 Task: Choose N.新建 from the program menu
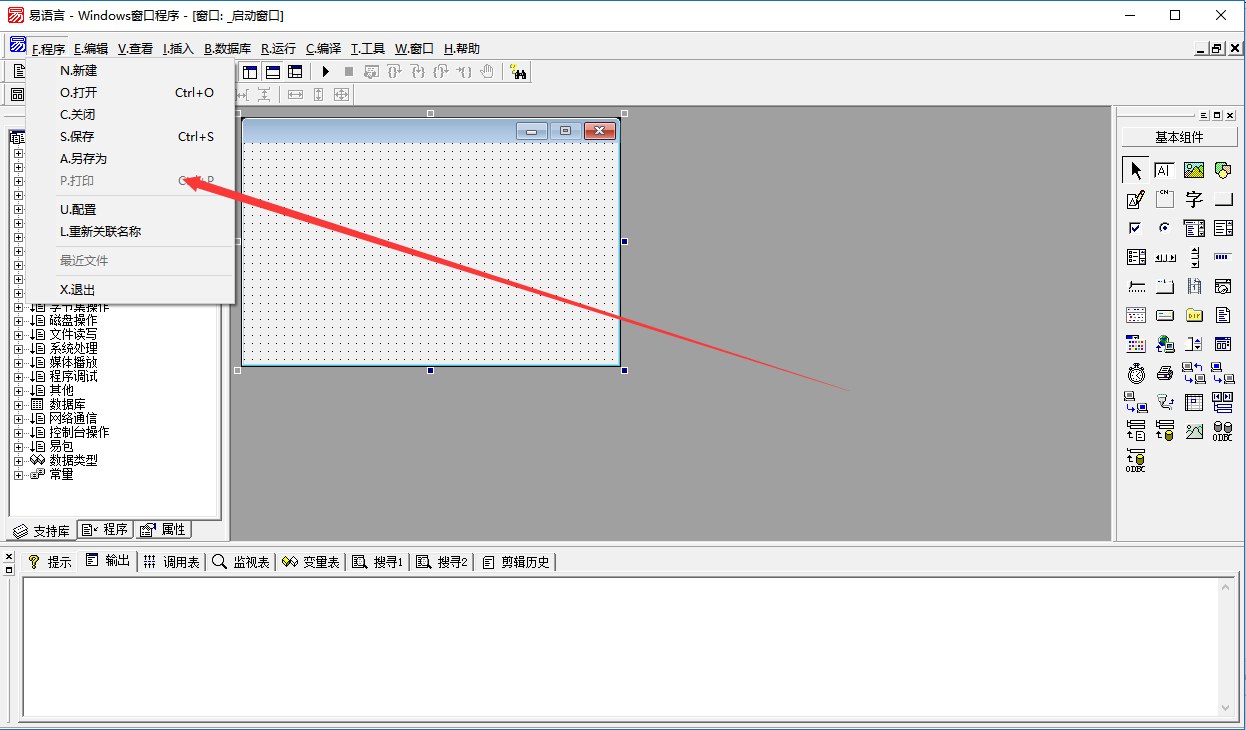pyautogui.click(x=130, y=71)
